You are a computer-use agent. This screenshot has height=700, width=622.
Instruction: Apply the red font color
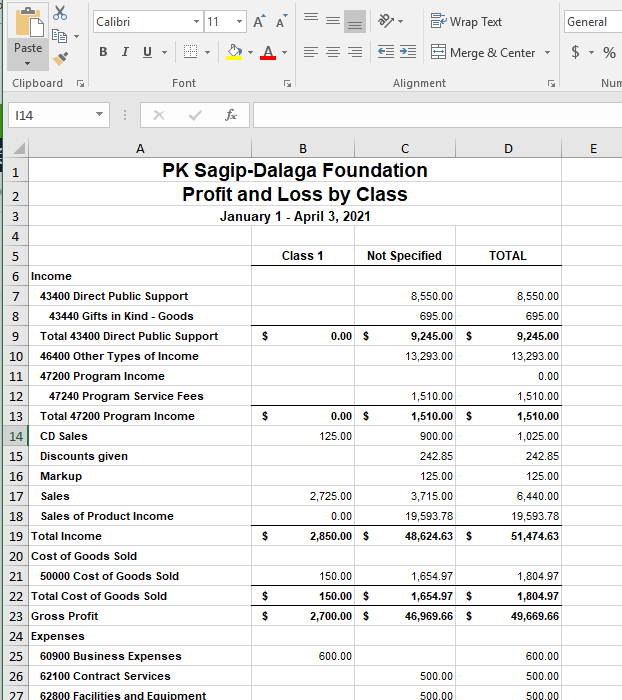(x=268, y=53)
